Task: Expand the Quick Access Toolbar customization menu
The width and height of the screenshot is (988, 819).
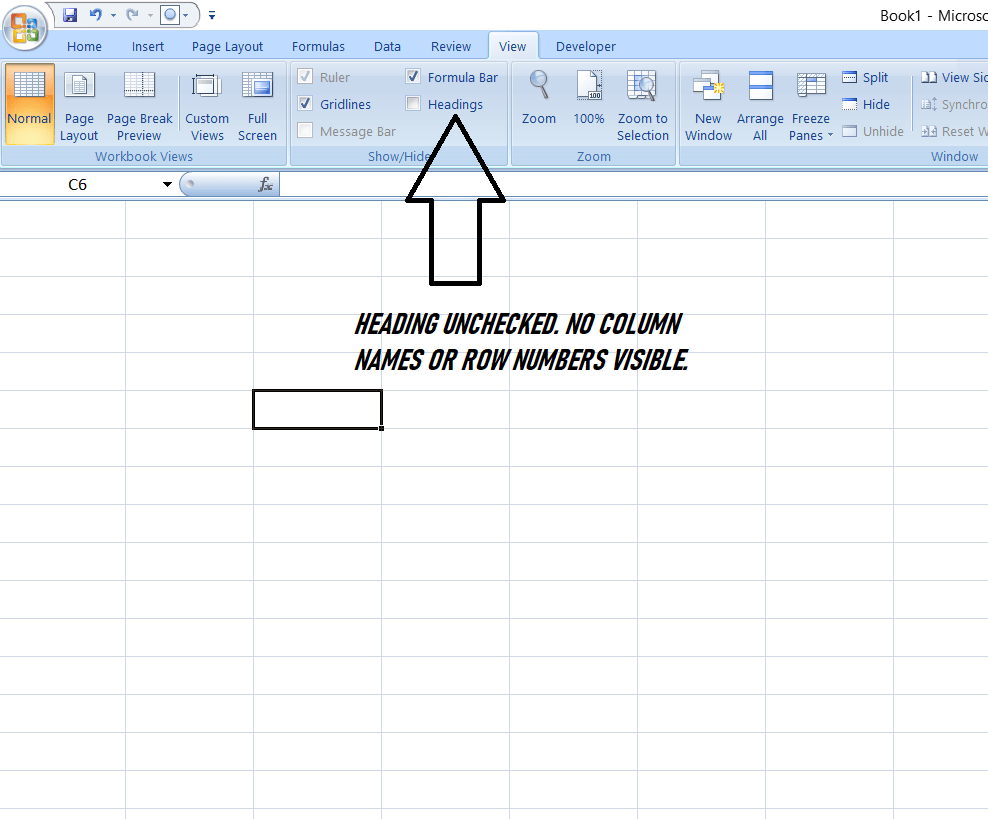Action: pyautogui.click(x=211, y=15)
